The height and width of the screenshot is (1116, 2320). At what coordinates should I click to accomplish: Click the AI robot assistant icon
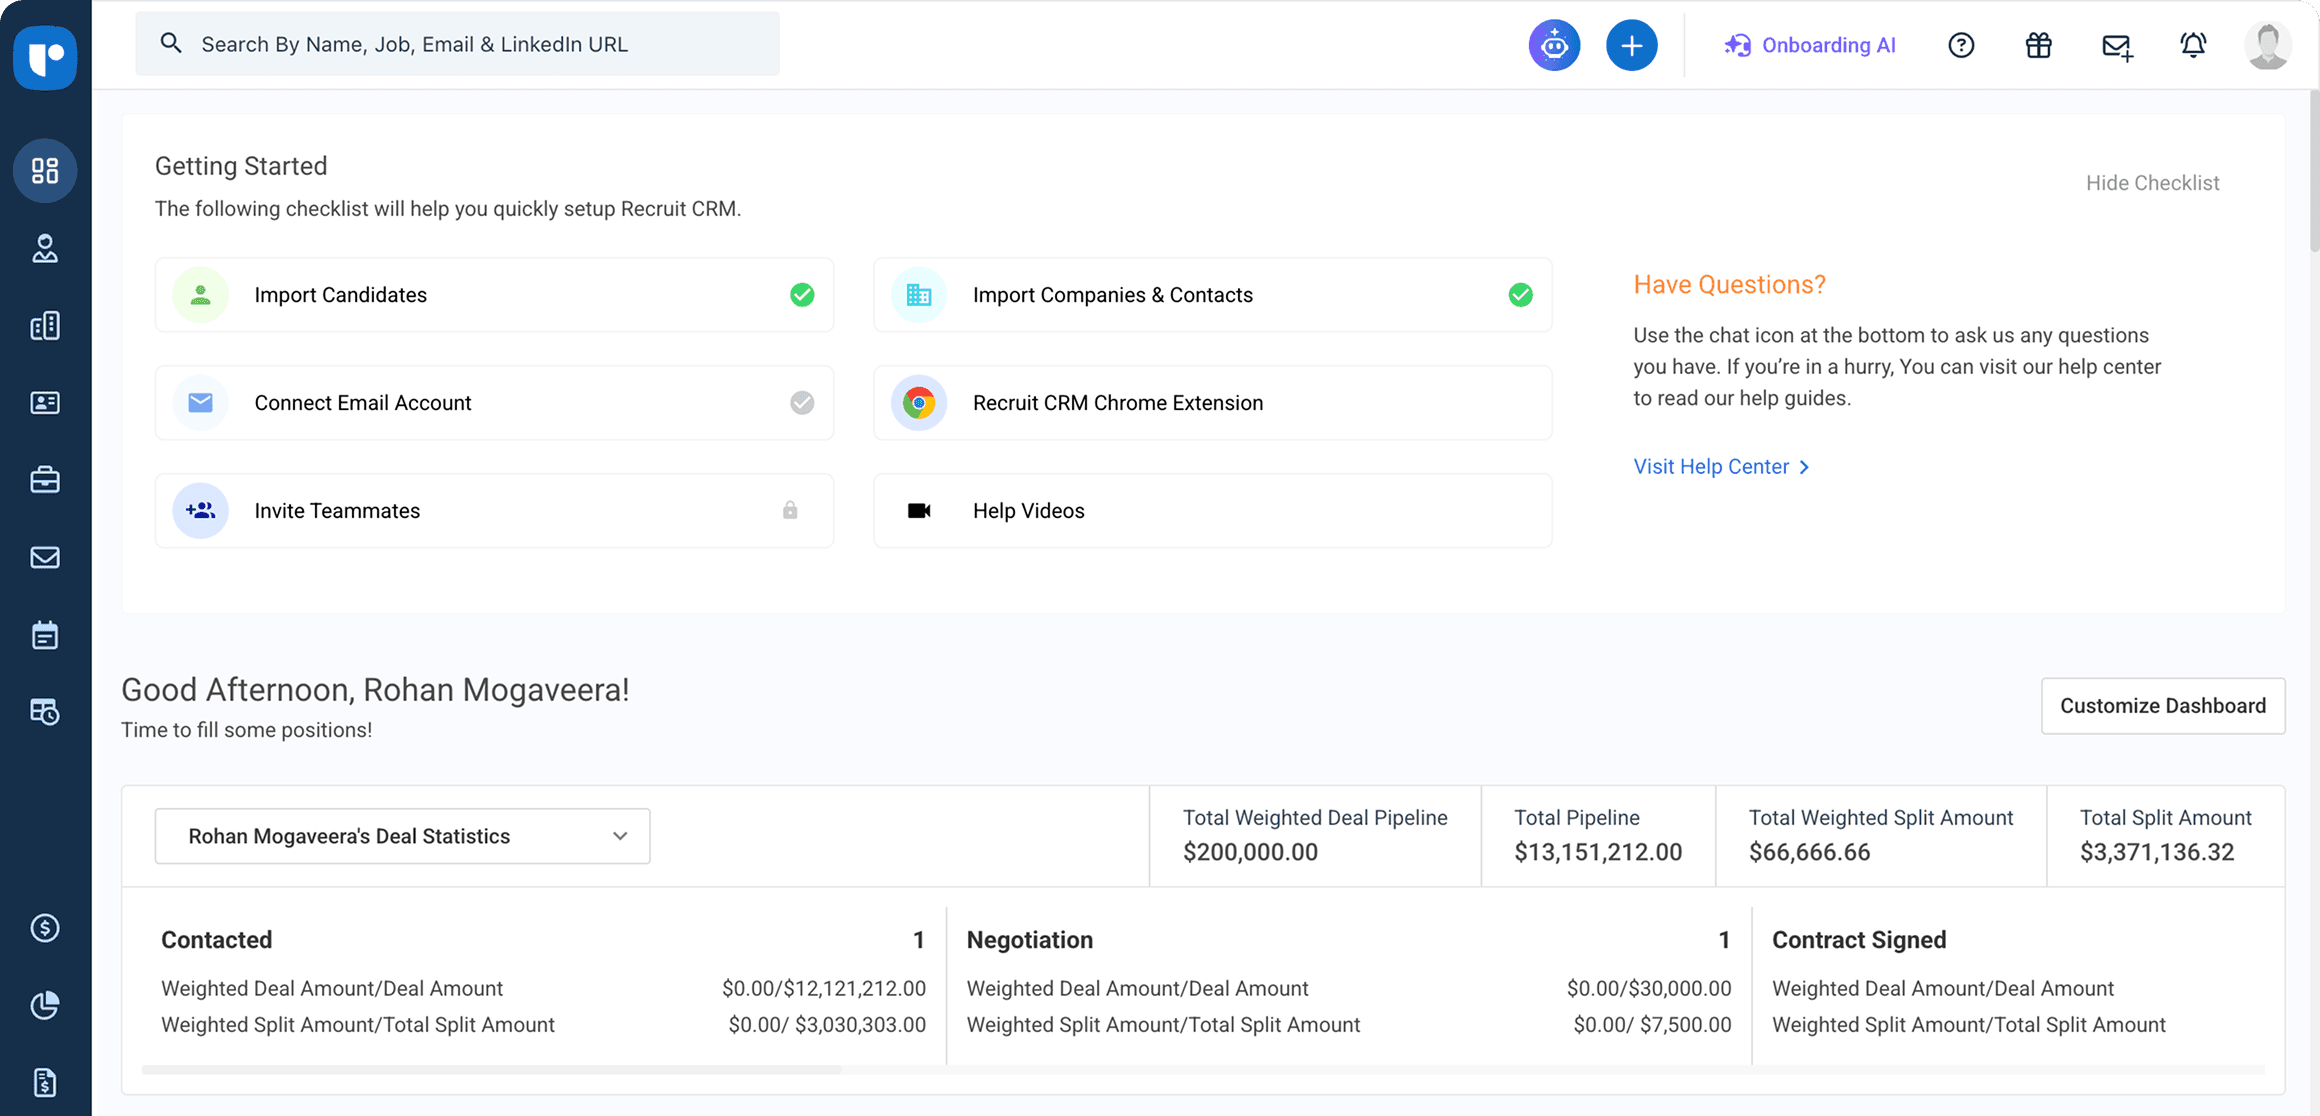click(x=1554, y=45)
